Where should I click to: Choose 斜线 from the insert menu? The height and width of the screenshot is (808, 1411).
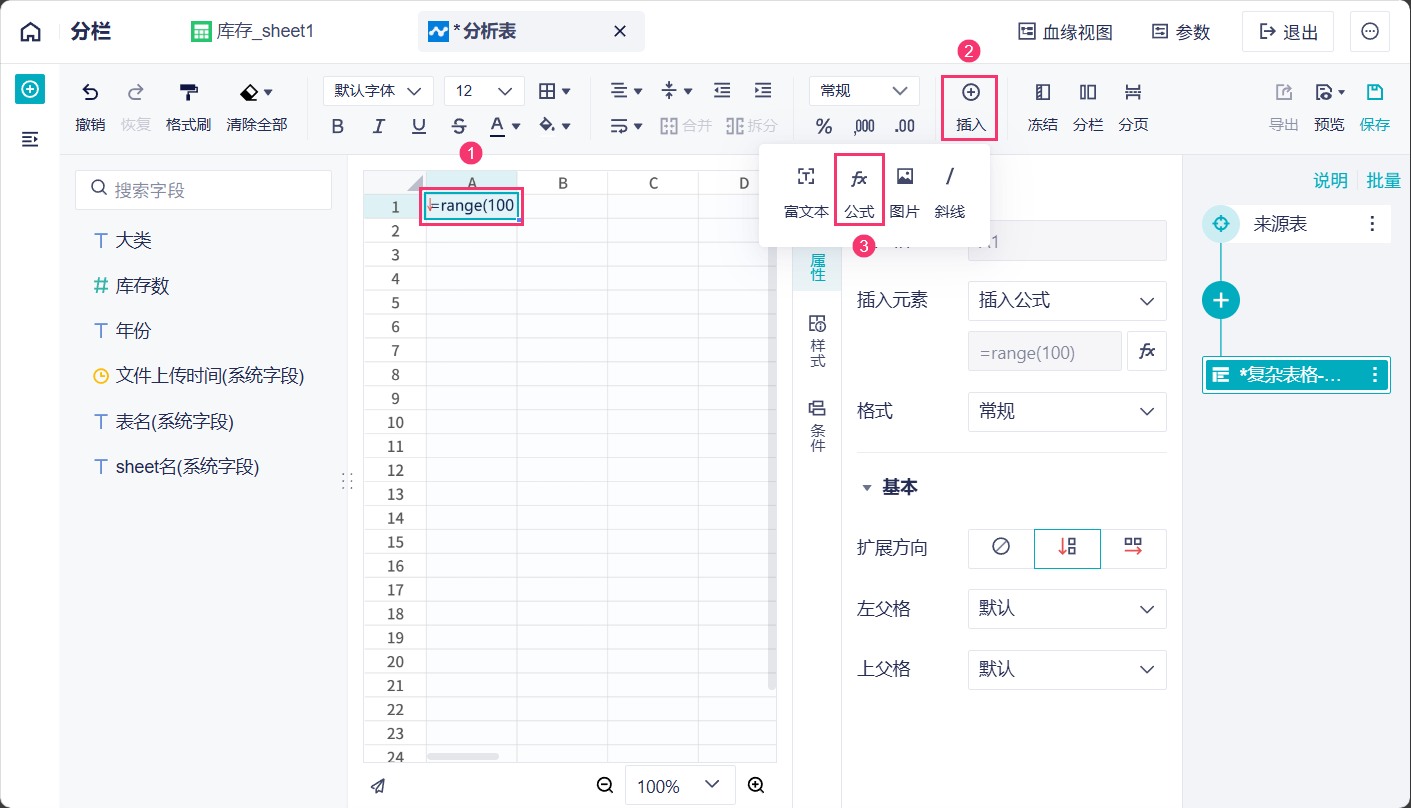coord(950,193)
